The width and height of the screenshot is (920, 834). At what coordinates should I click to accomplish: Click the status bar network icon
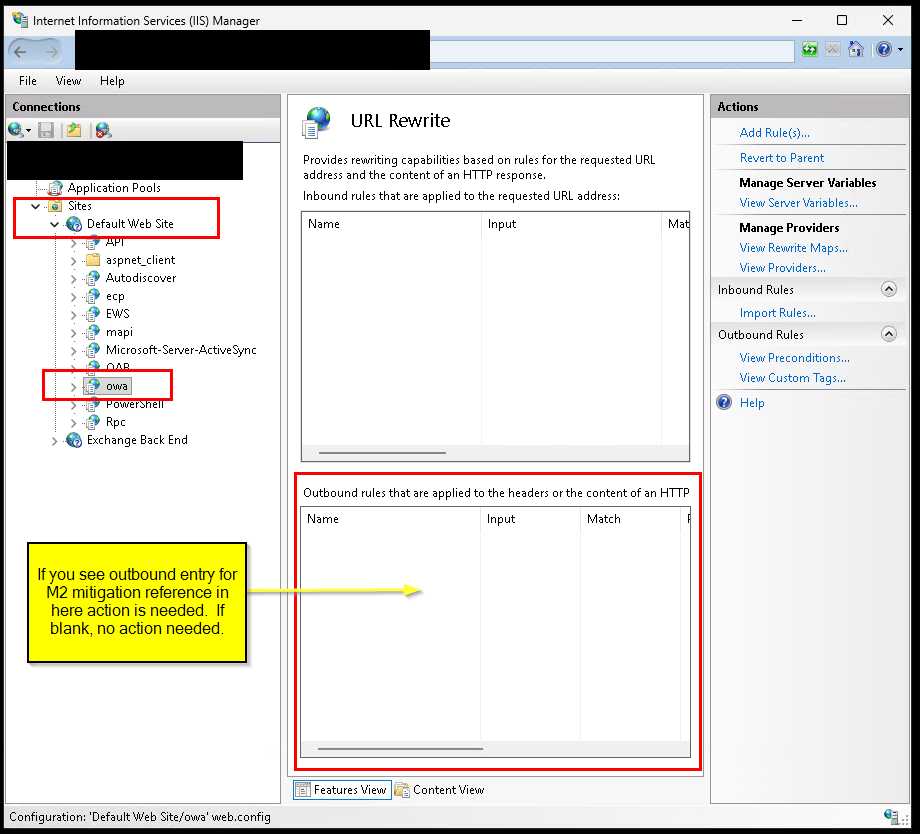coord(891,816)
